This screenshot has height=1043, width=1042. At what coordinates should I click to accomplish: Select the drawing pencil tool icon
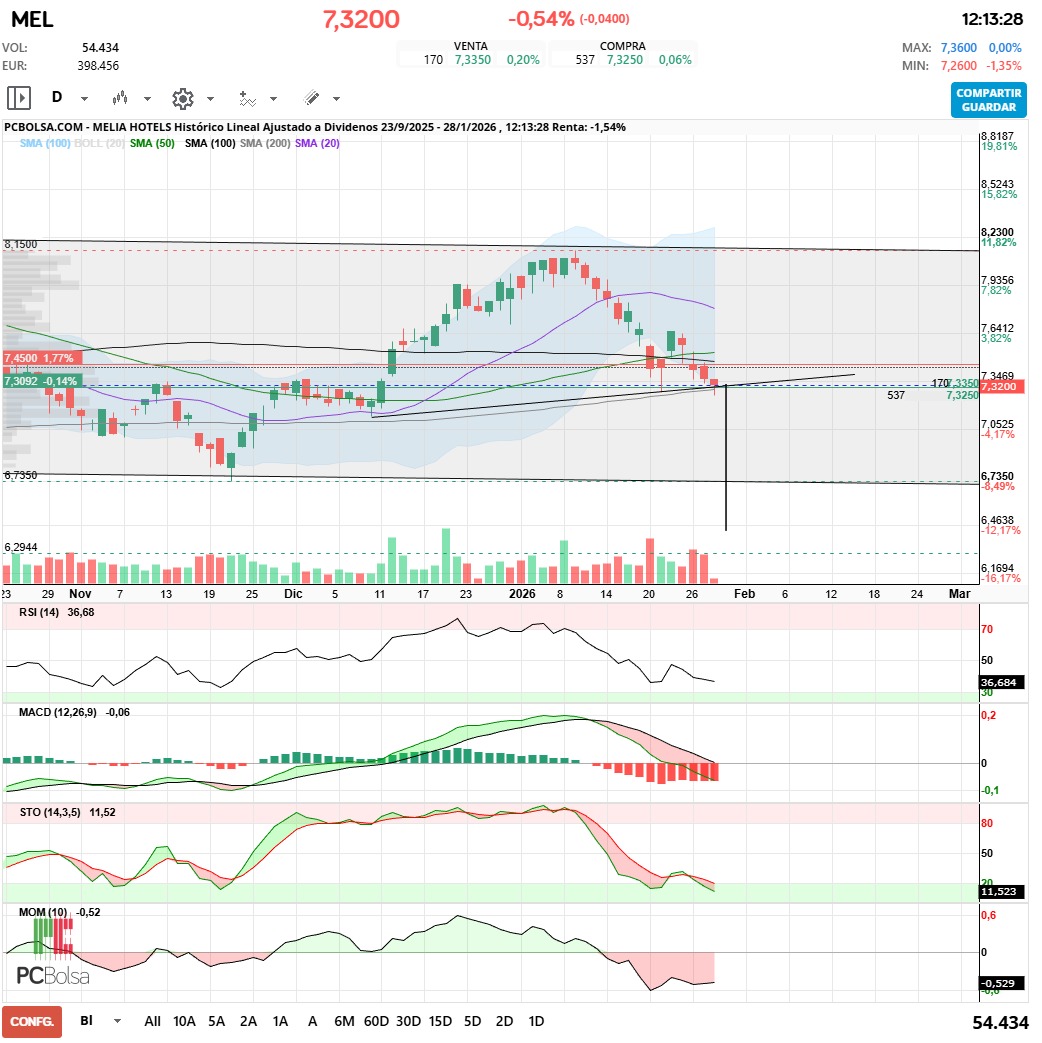310,98
